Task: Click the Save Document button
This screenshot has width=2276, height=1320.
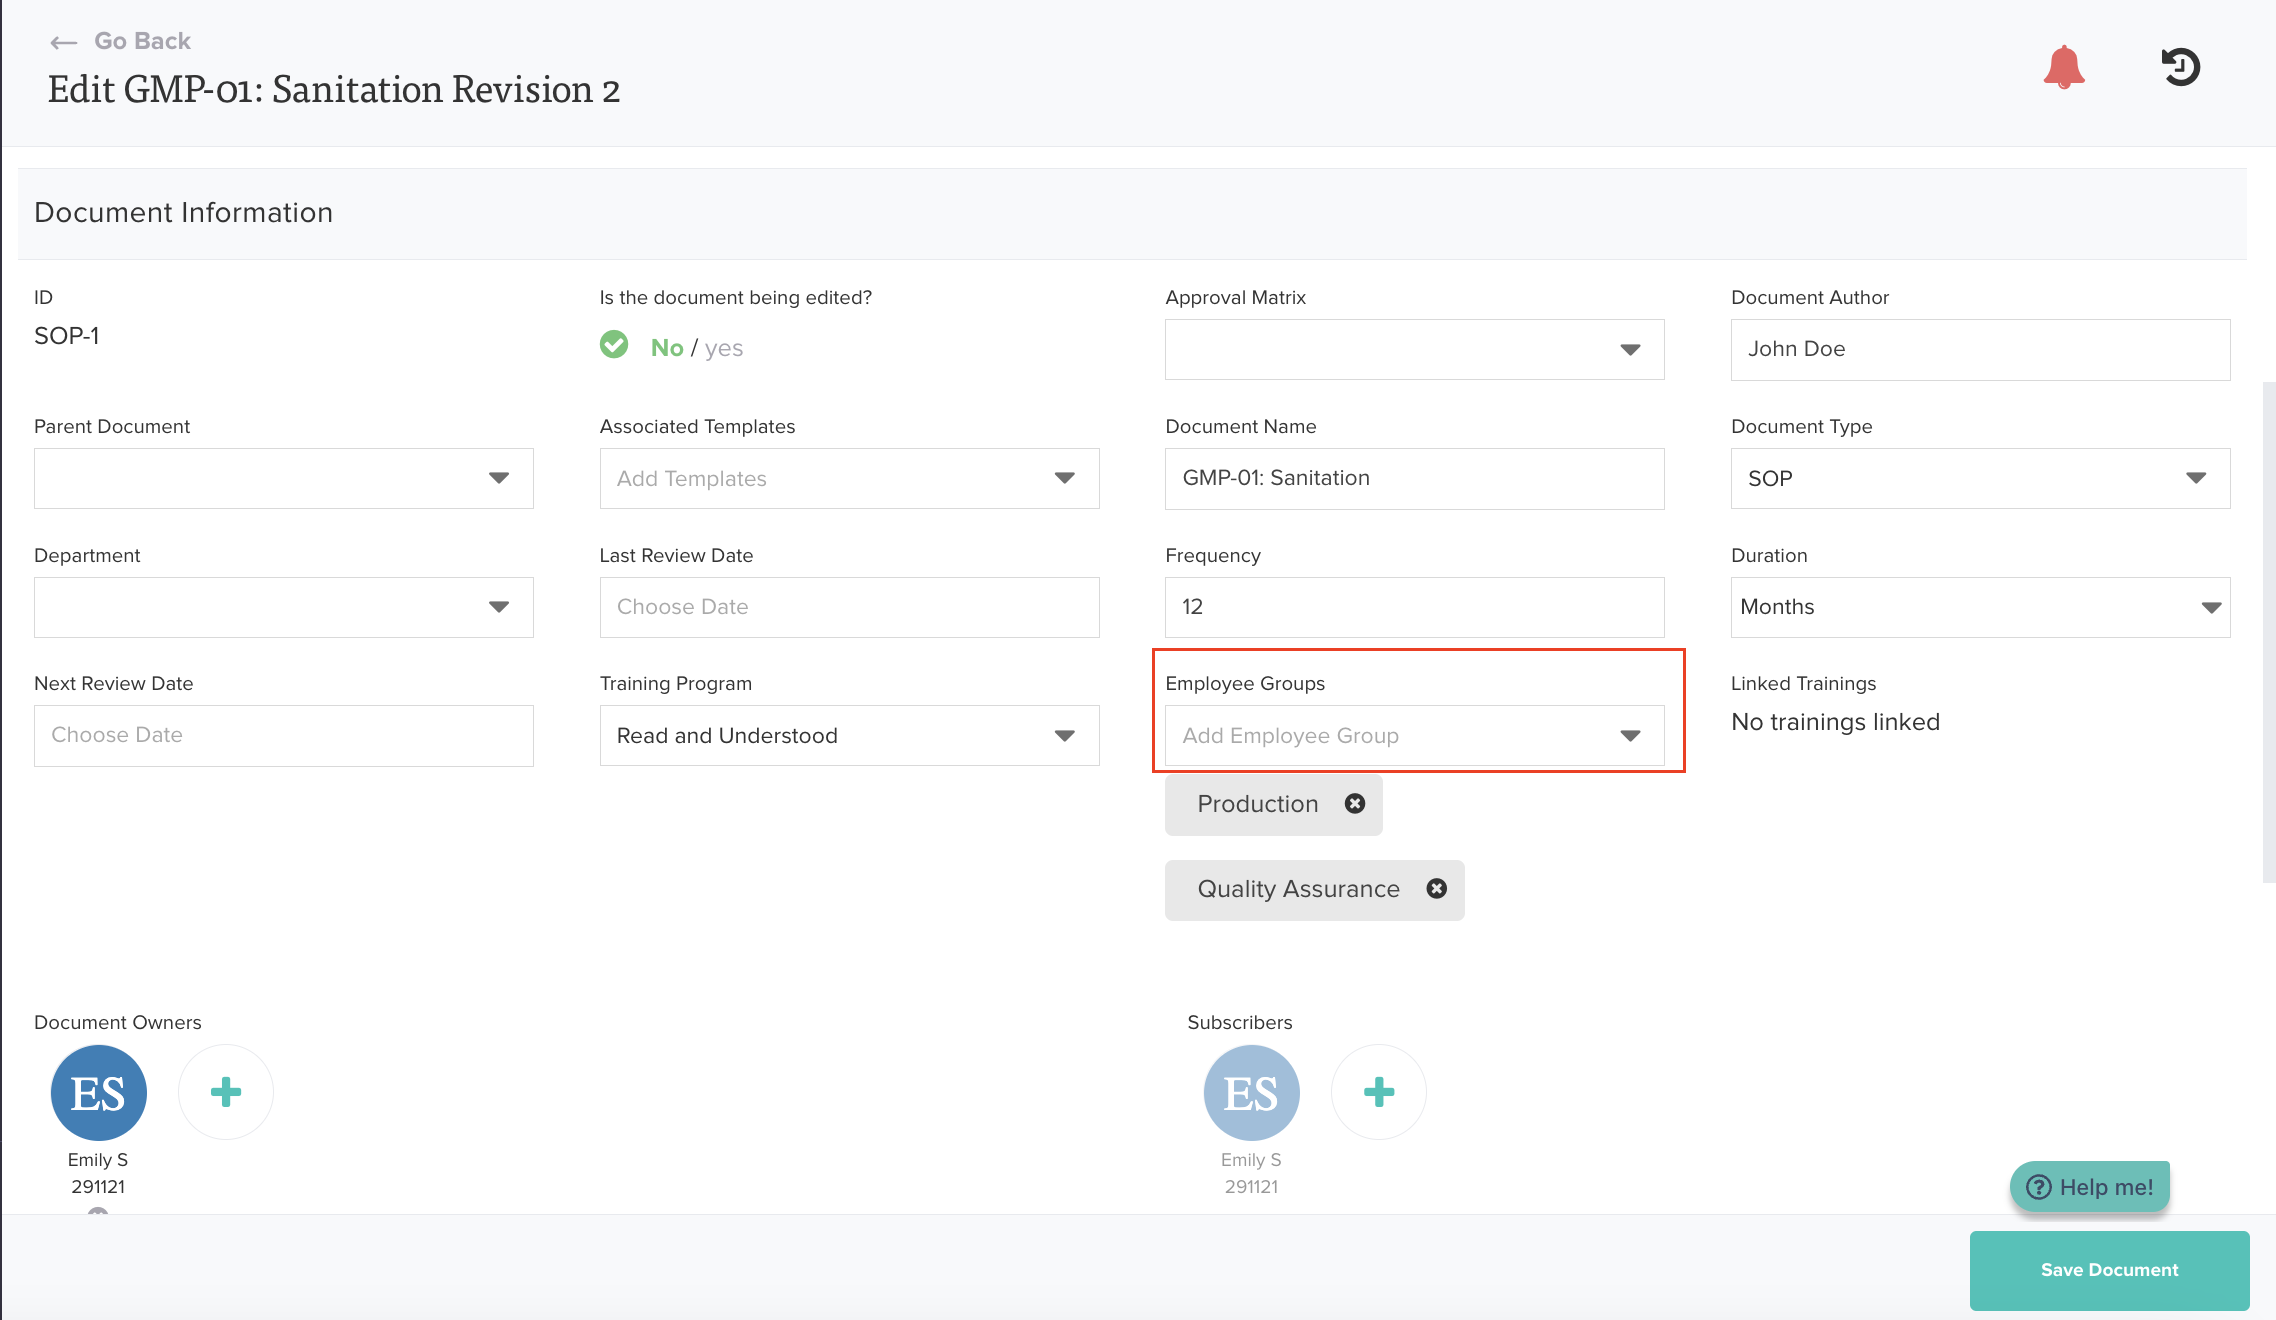Action: click(2109, 1270)
